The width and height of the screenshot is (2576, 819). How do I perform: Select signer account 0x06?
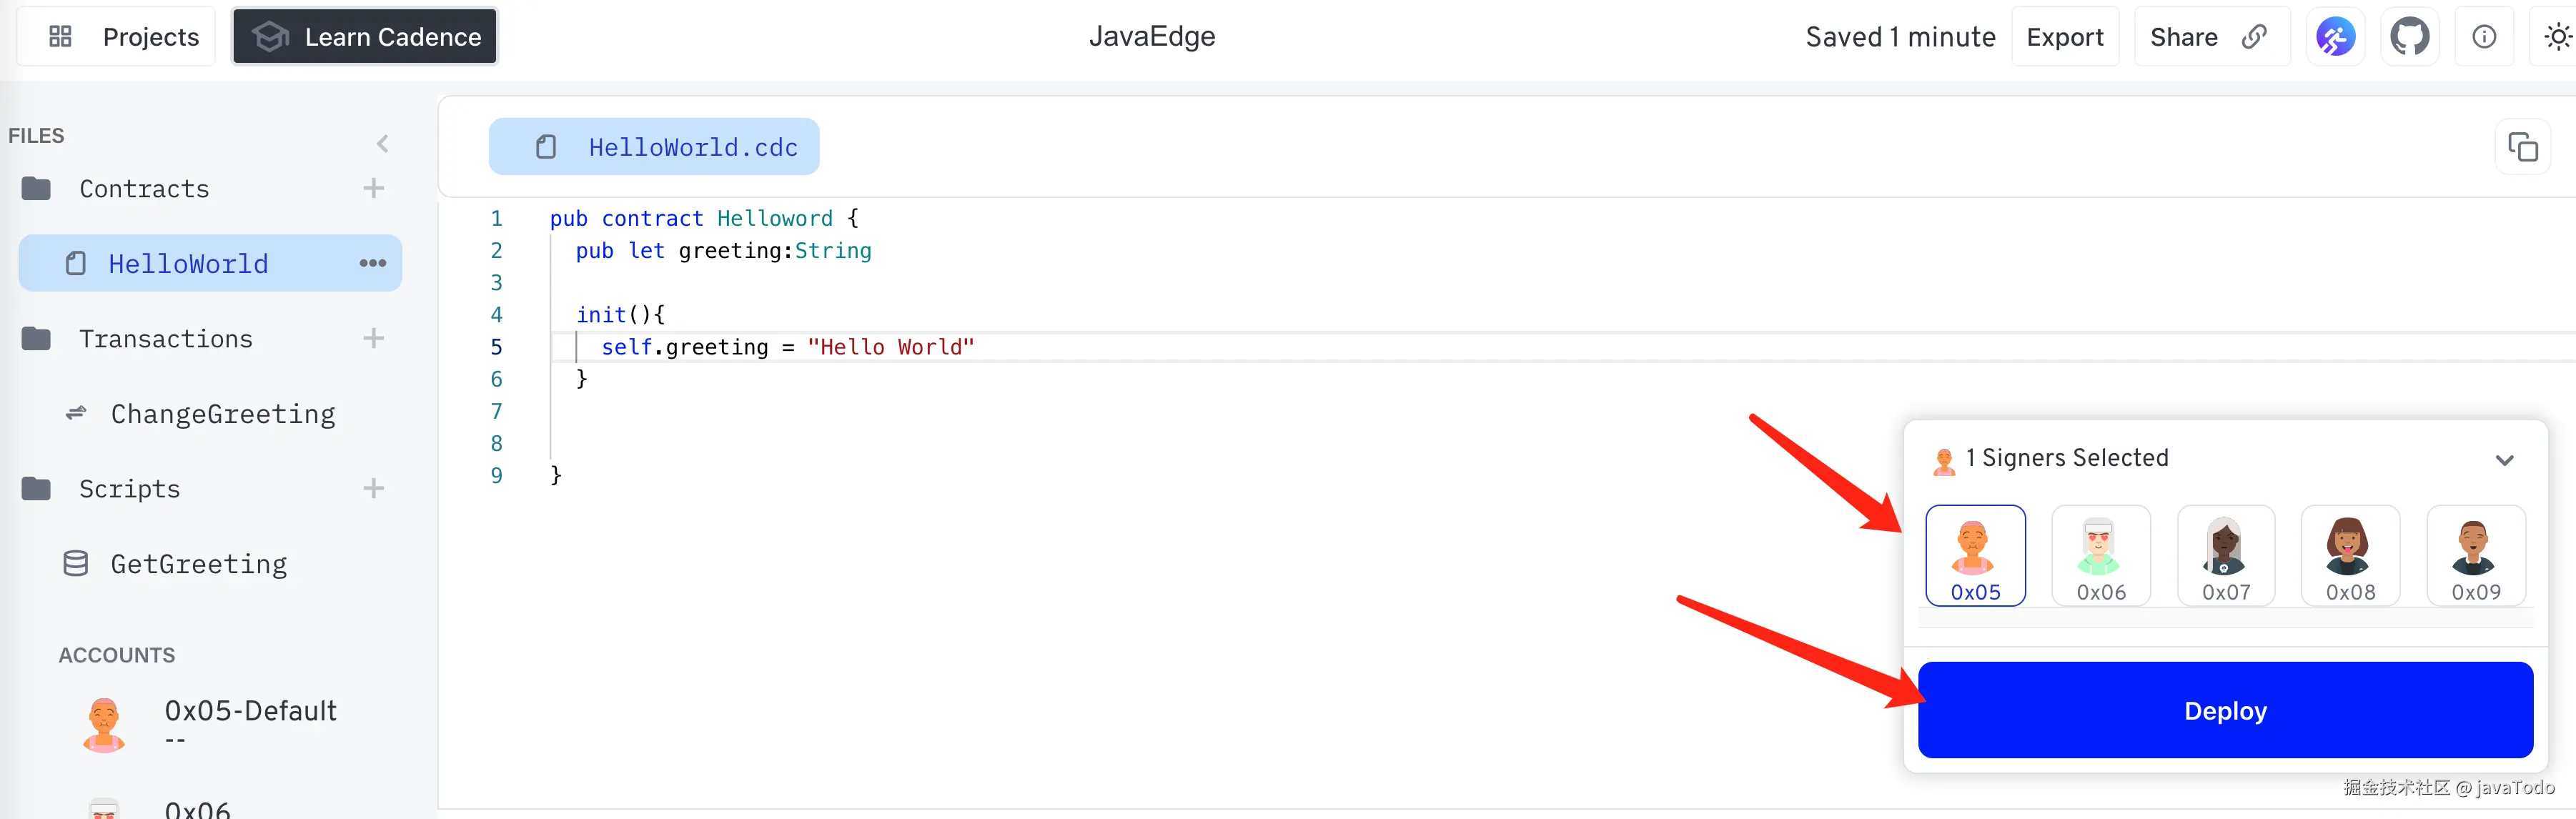2100,556
